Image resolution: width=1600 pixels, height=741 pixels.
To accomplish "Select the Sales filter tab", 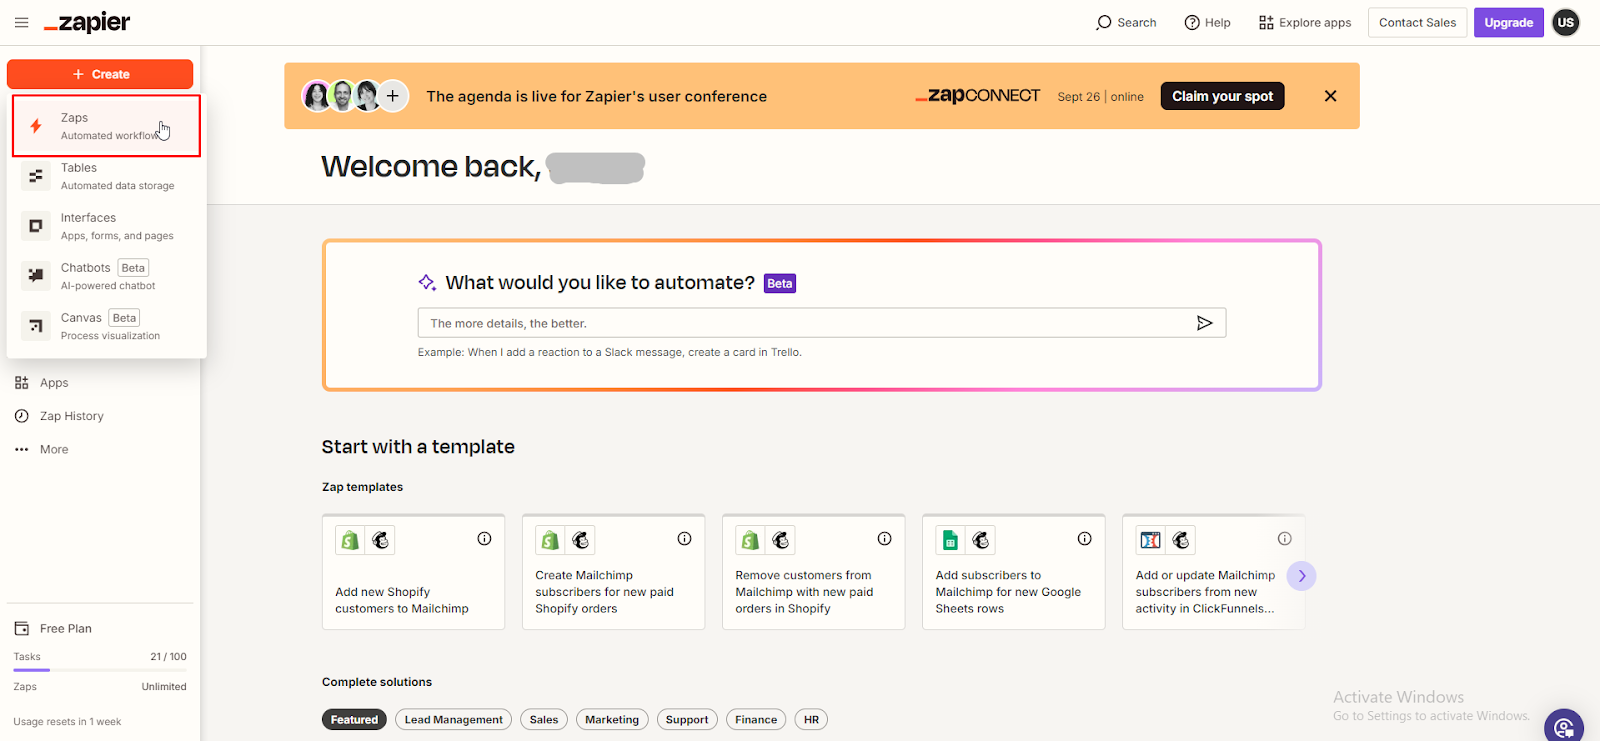I will coord(544,720).
